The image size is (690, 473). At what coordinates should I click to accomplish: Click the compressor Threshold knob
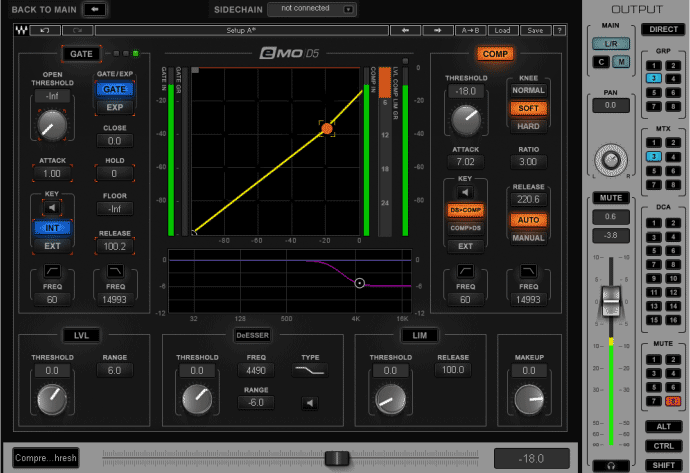point(466,120)
